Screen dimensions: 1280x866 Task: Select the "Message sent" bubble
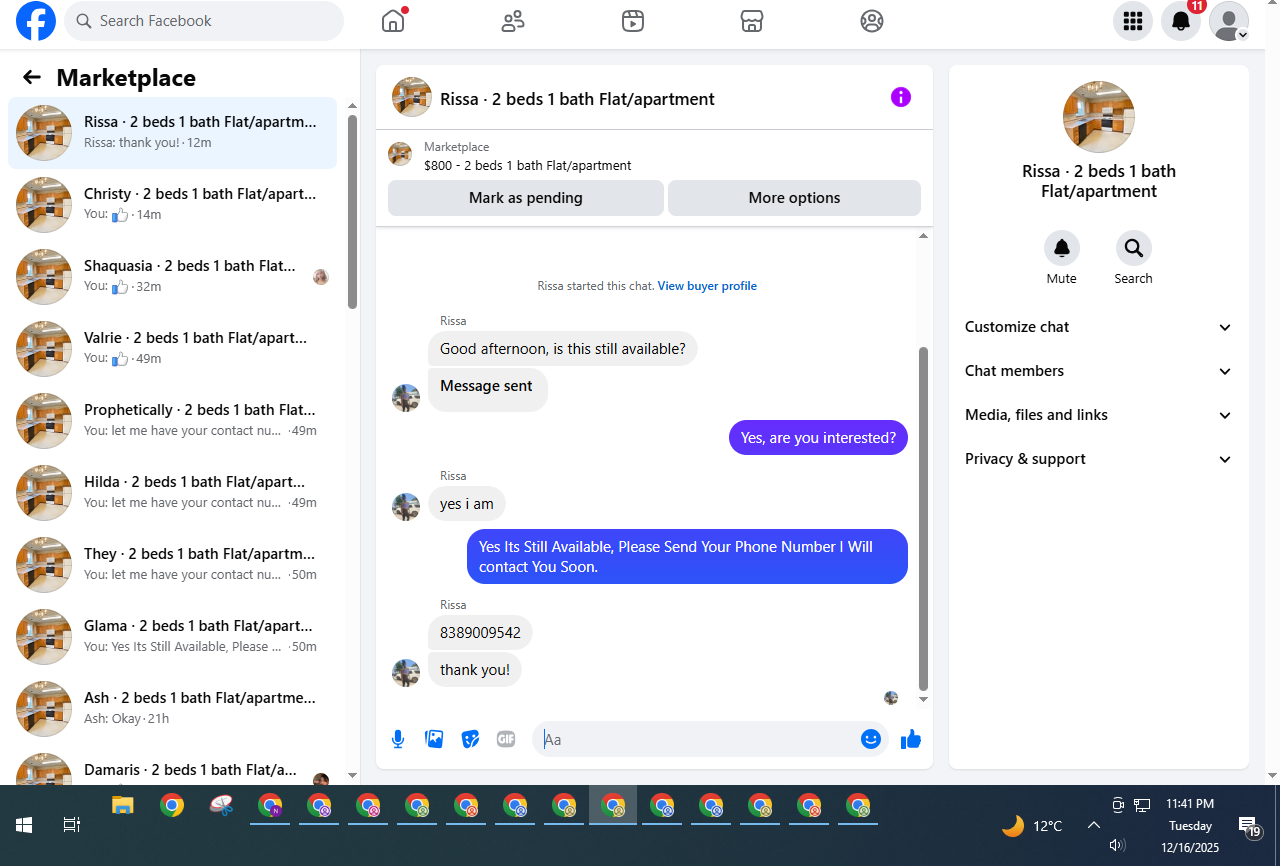click(487, 389)
